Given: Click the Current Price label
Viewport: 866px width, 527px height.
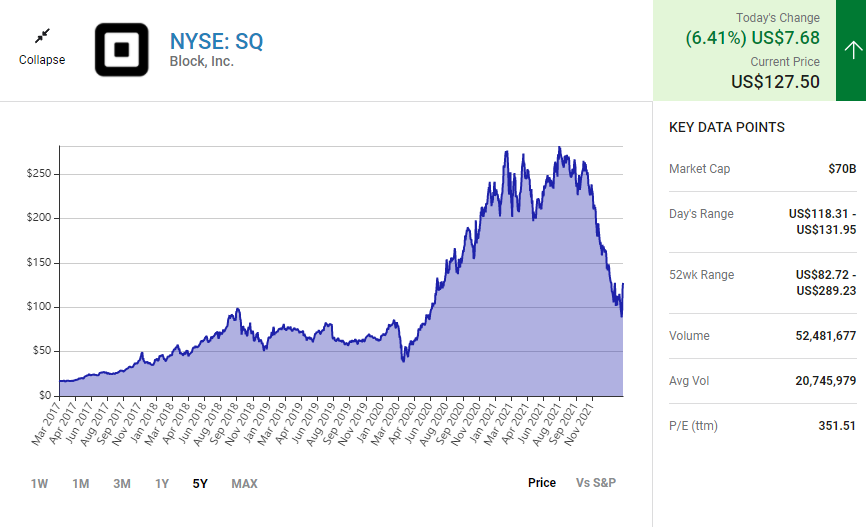Looking at the screenshot, I should (785, 62).
